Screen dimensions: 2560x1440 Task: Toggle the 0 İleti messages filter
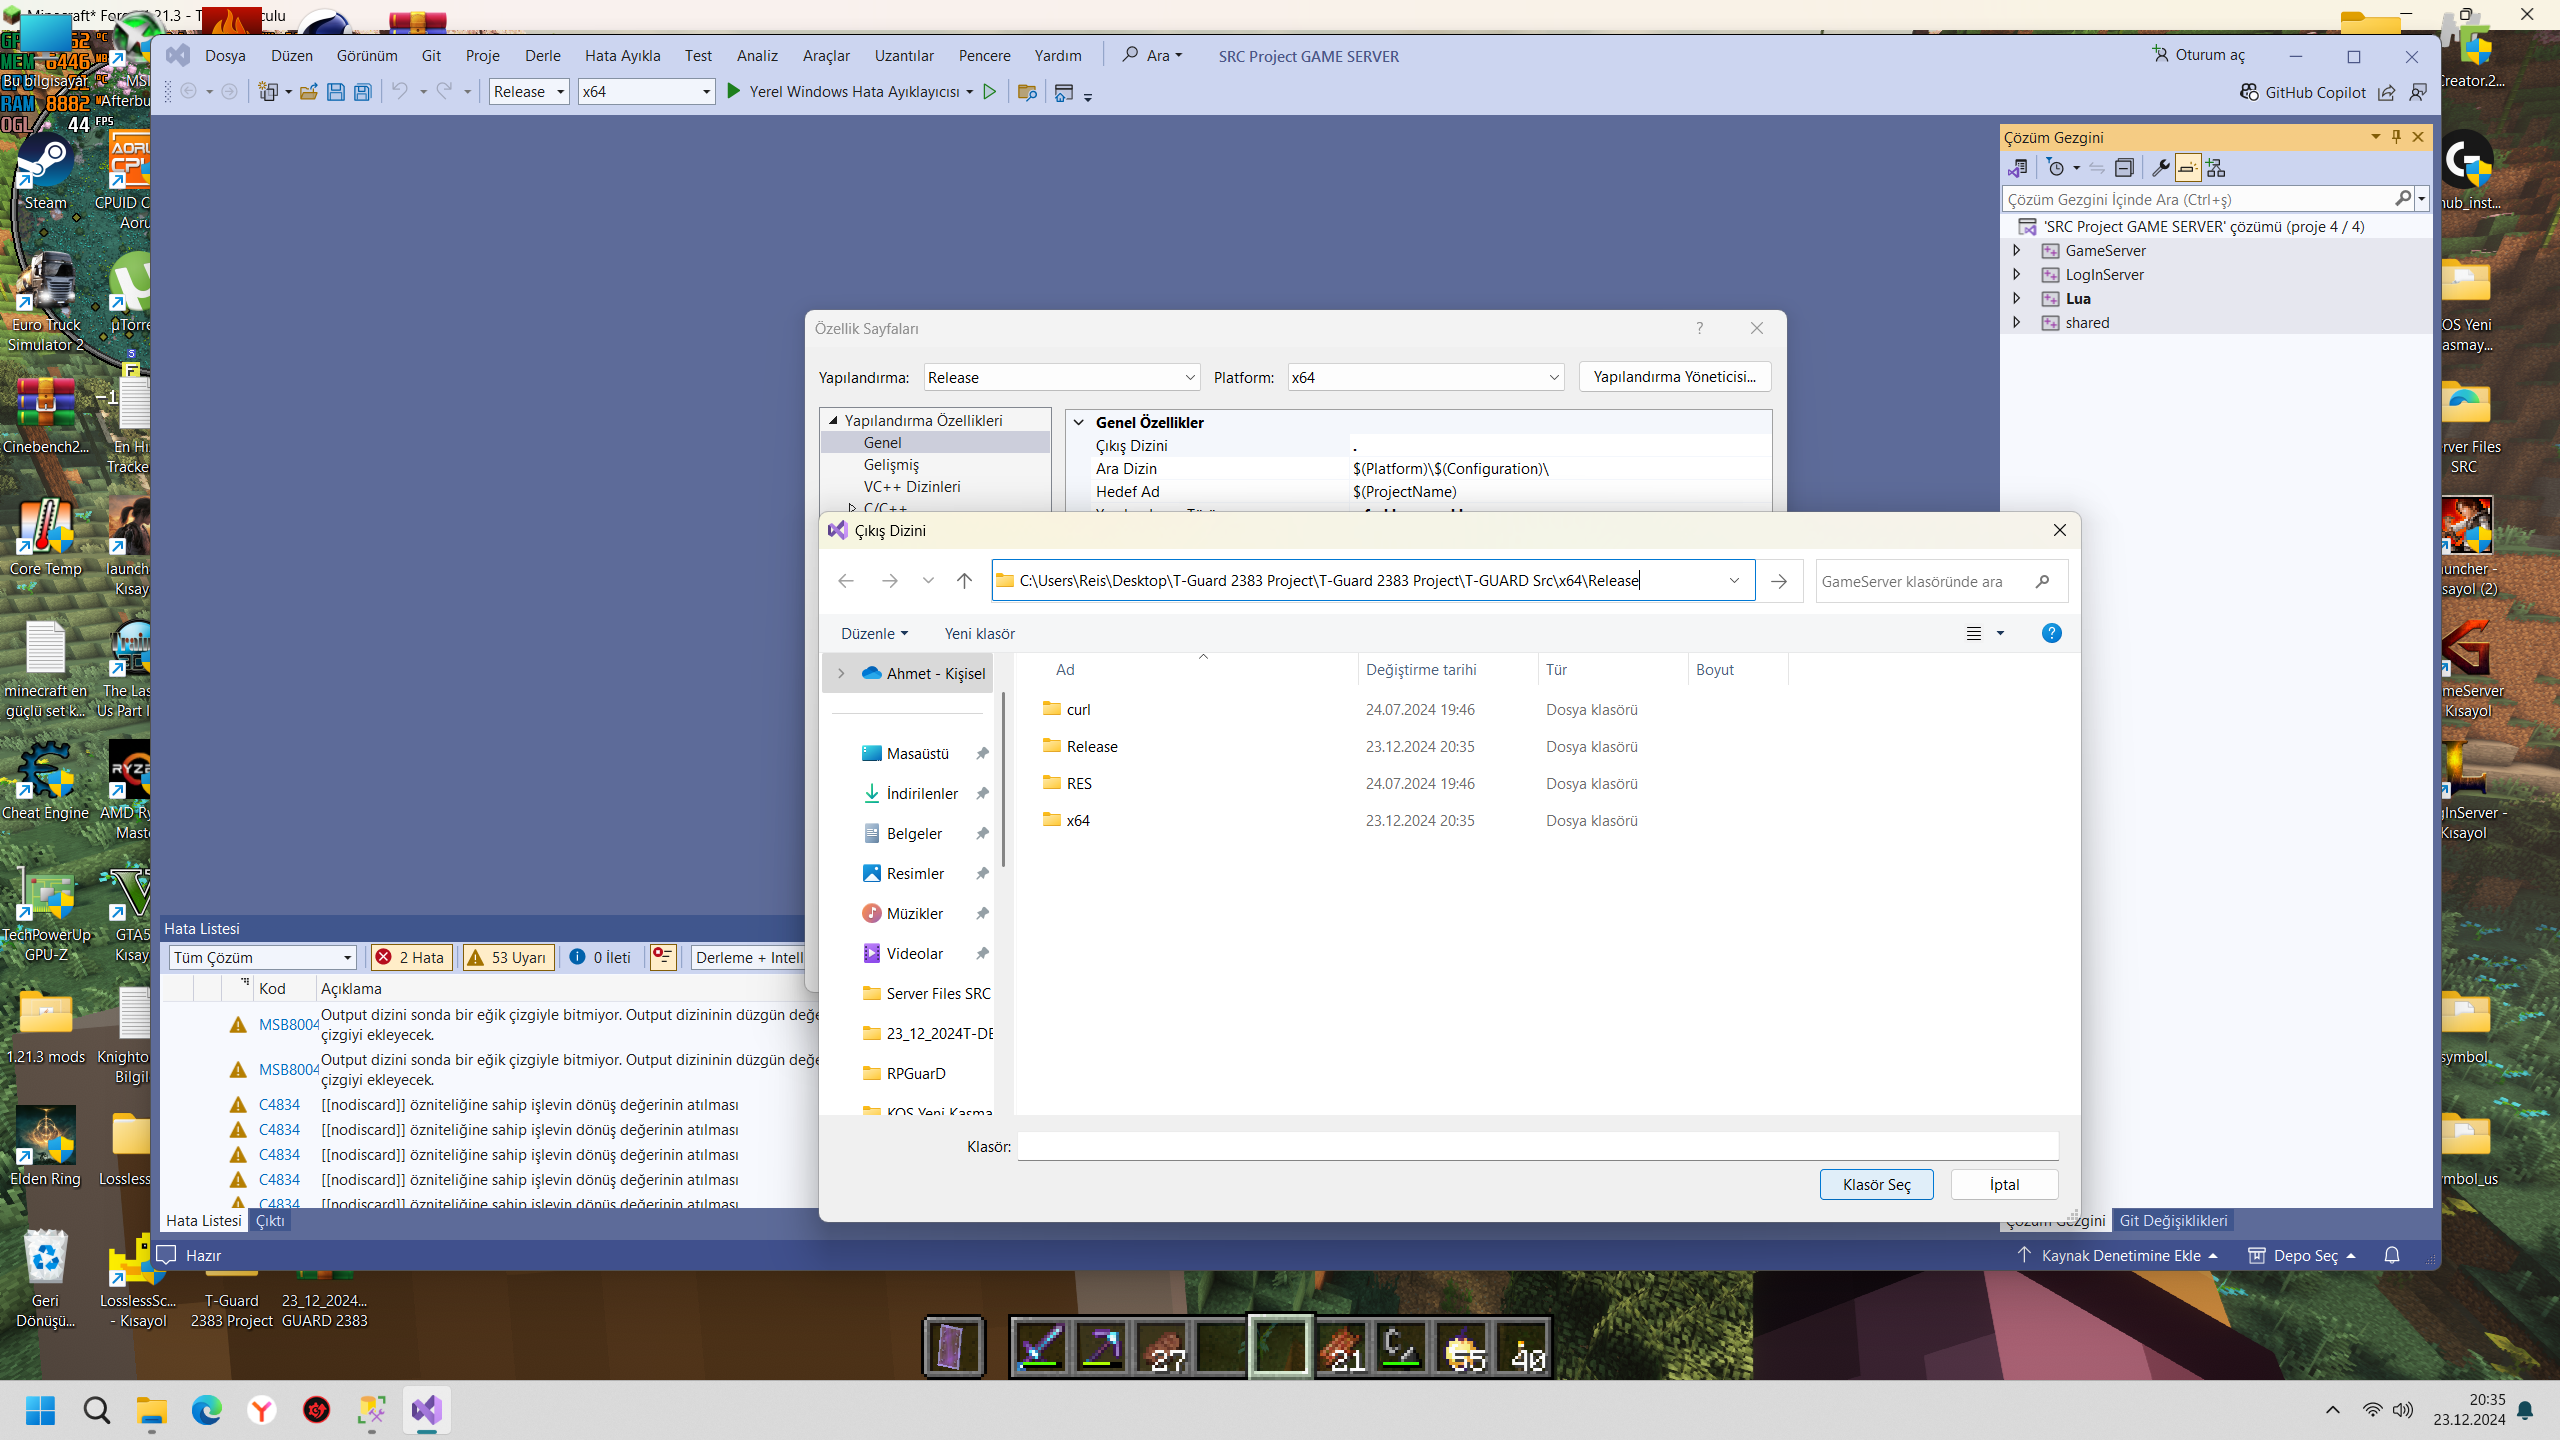click(x=601, y=957)
